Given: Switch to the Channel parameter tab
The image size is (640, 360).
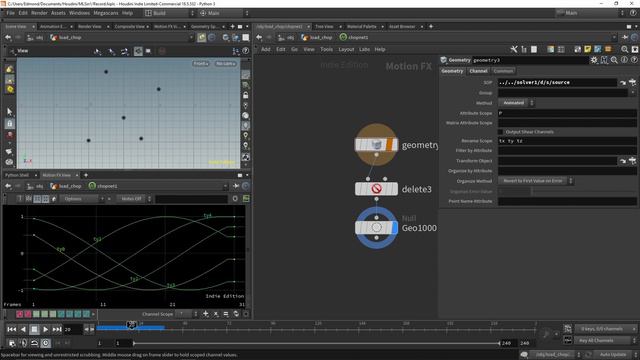Looking at the screenshot, I should 478,71.
